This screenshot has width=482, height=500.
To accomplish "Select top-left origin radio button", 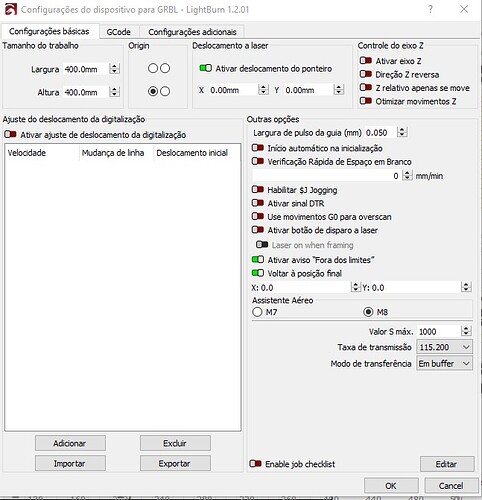I will 153,68.
